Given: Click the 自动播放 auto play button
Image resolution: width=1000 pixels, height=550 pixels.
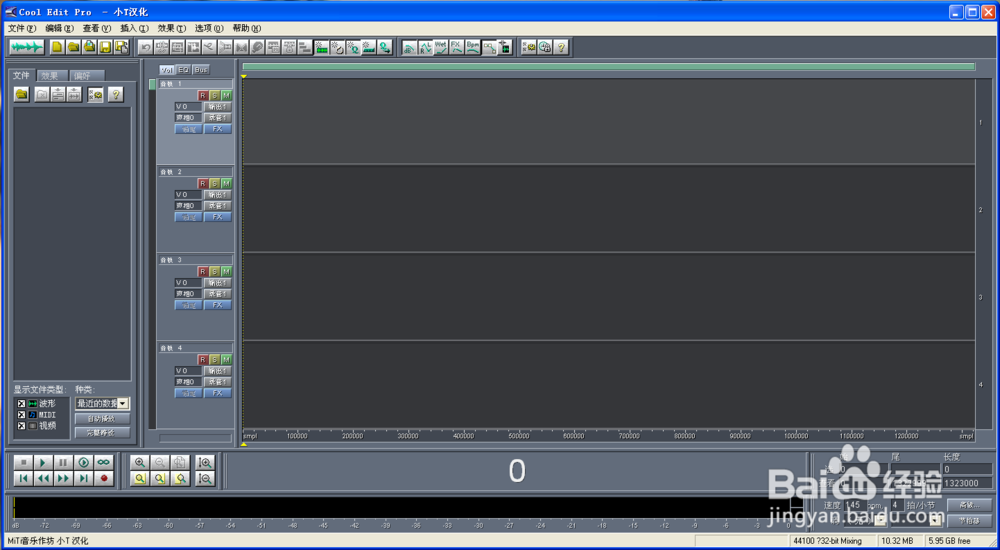Looking at the screenshot, I should 103,419.
